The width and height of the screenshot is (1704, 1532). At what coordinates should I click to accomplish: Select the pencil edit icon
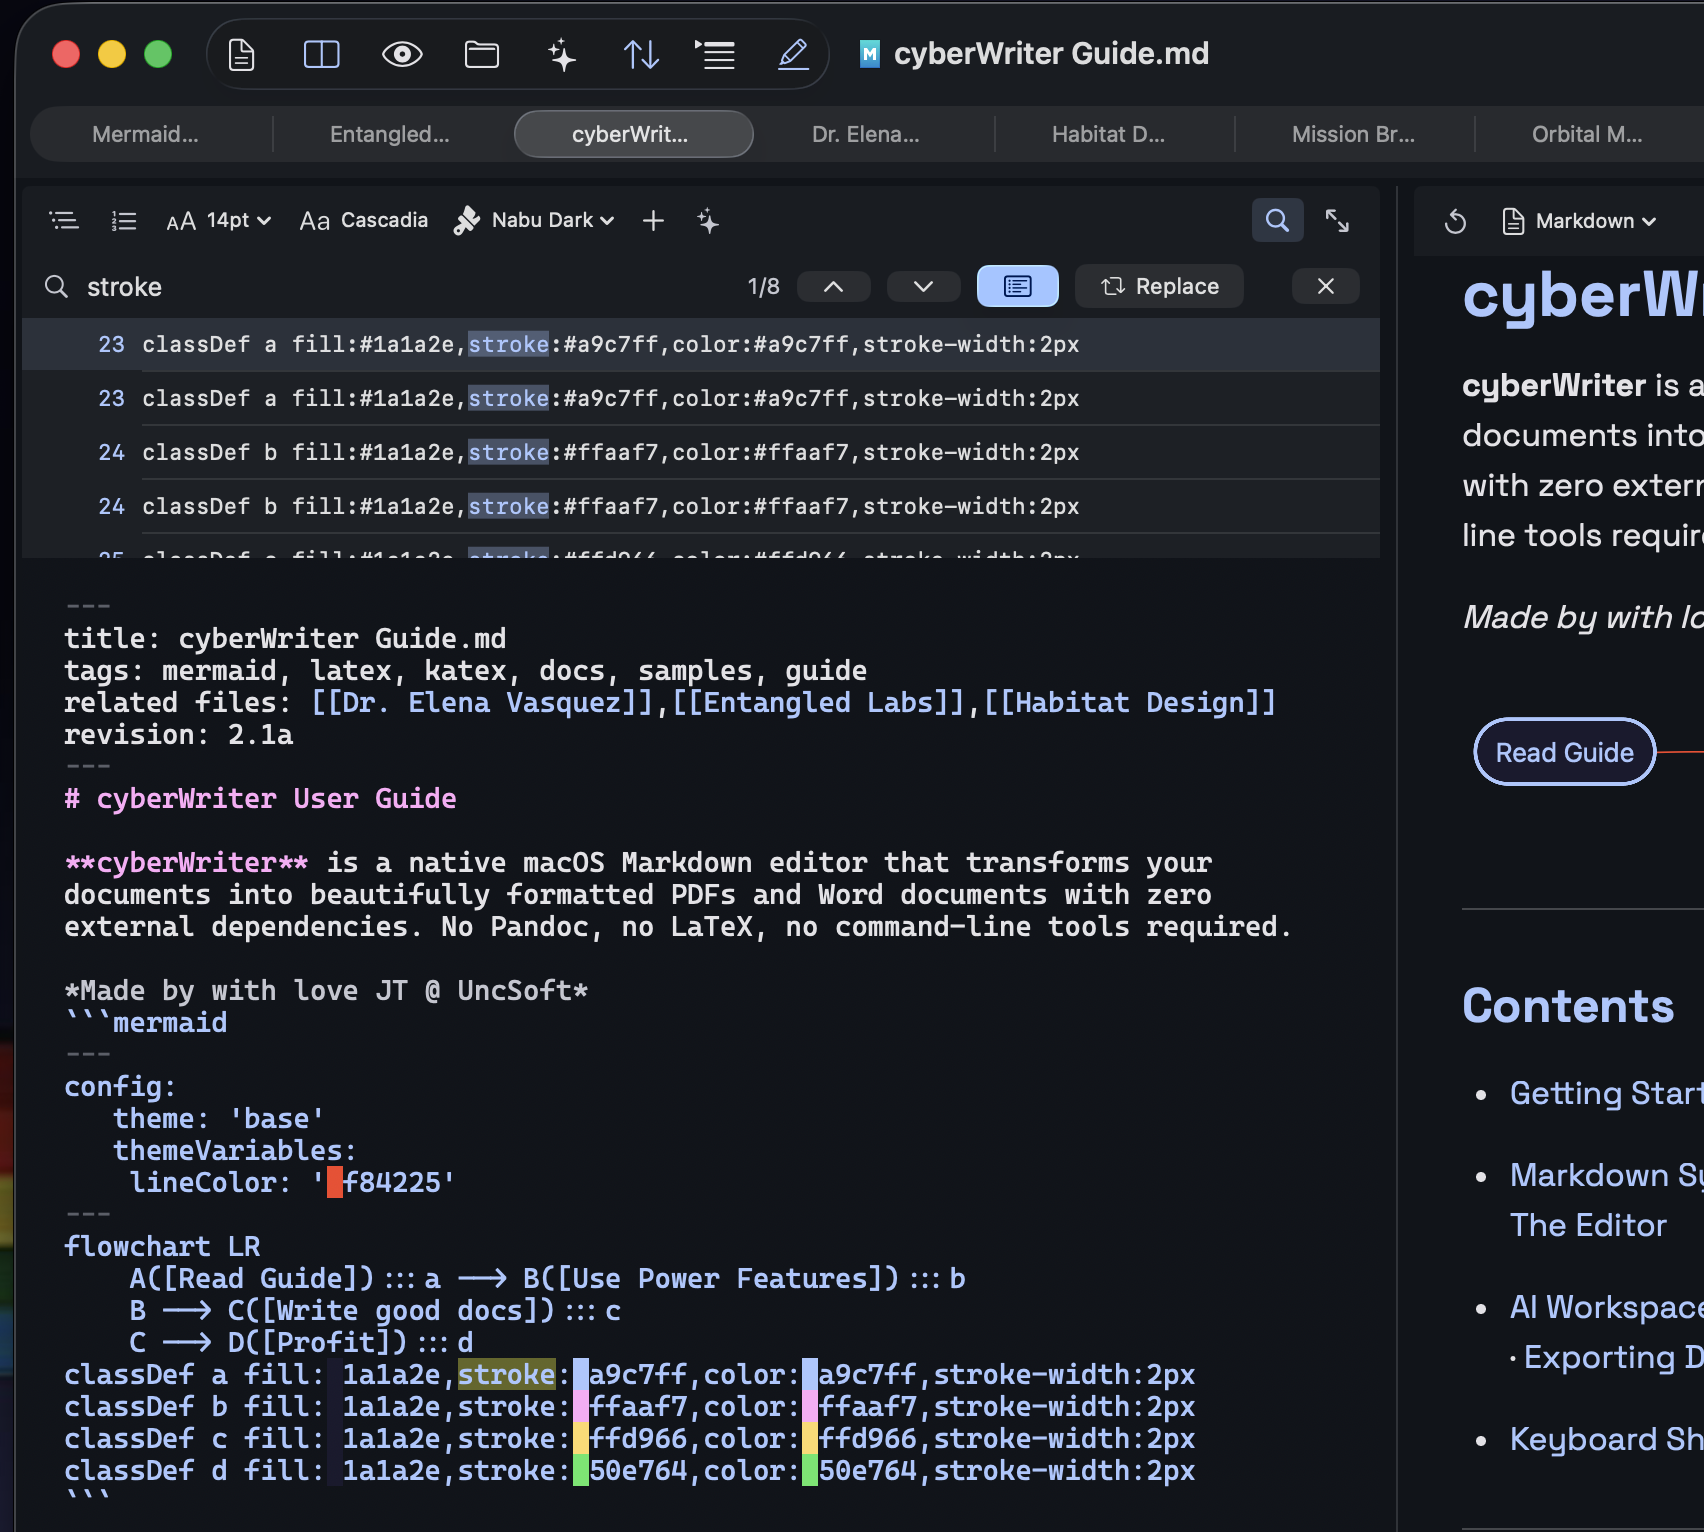793,54
